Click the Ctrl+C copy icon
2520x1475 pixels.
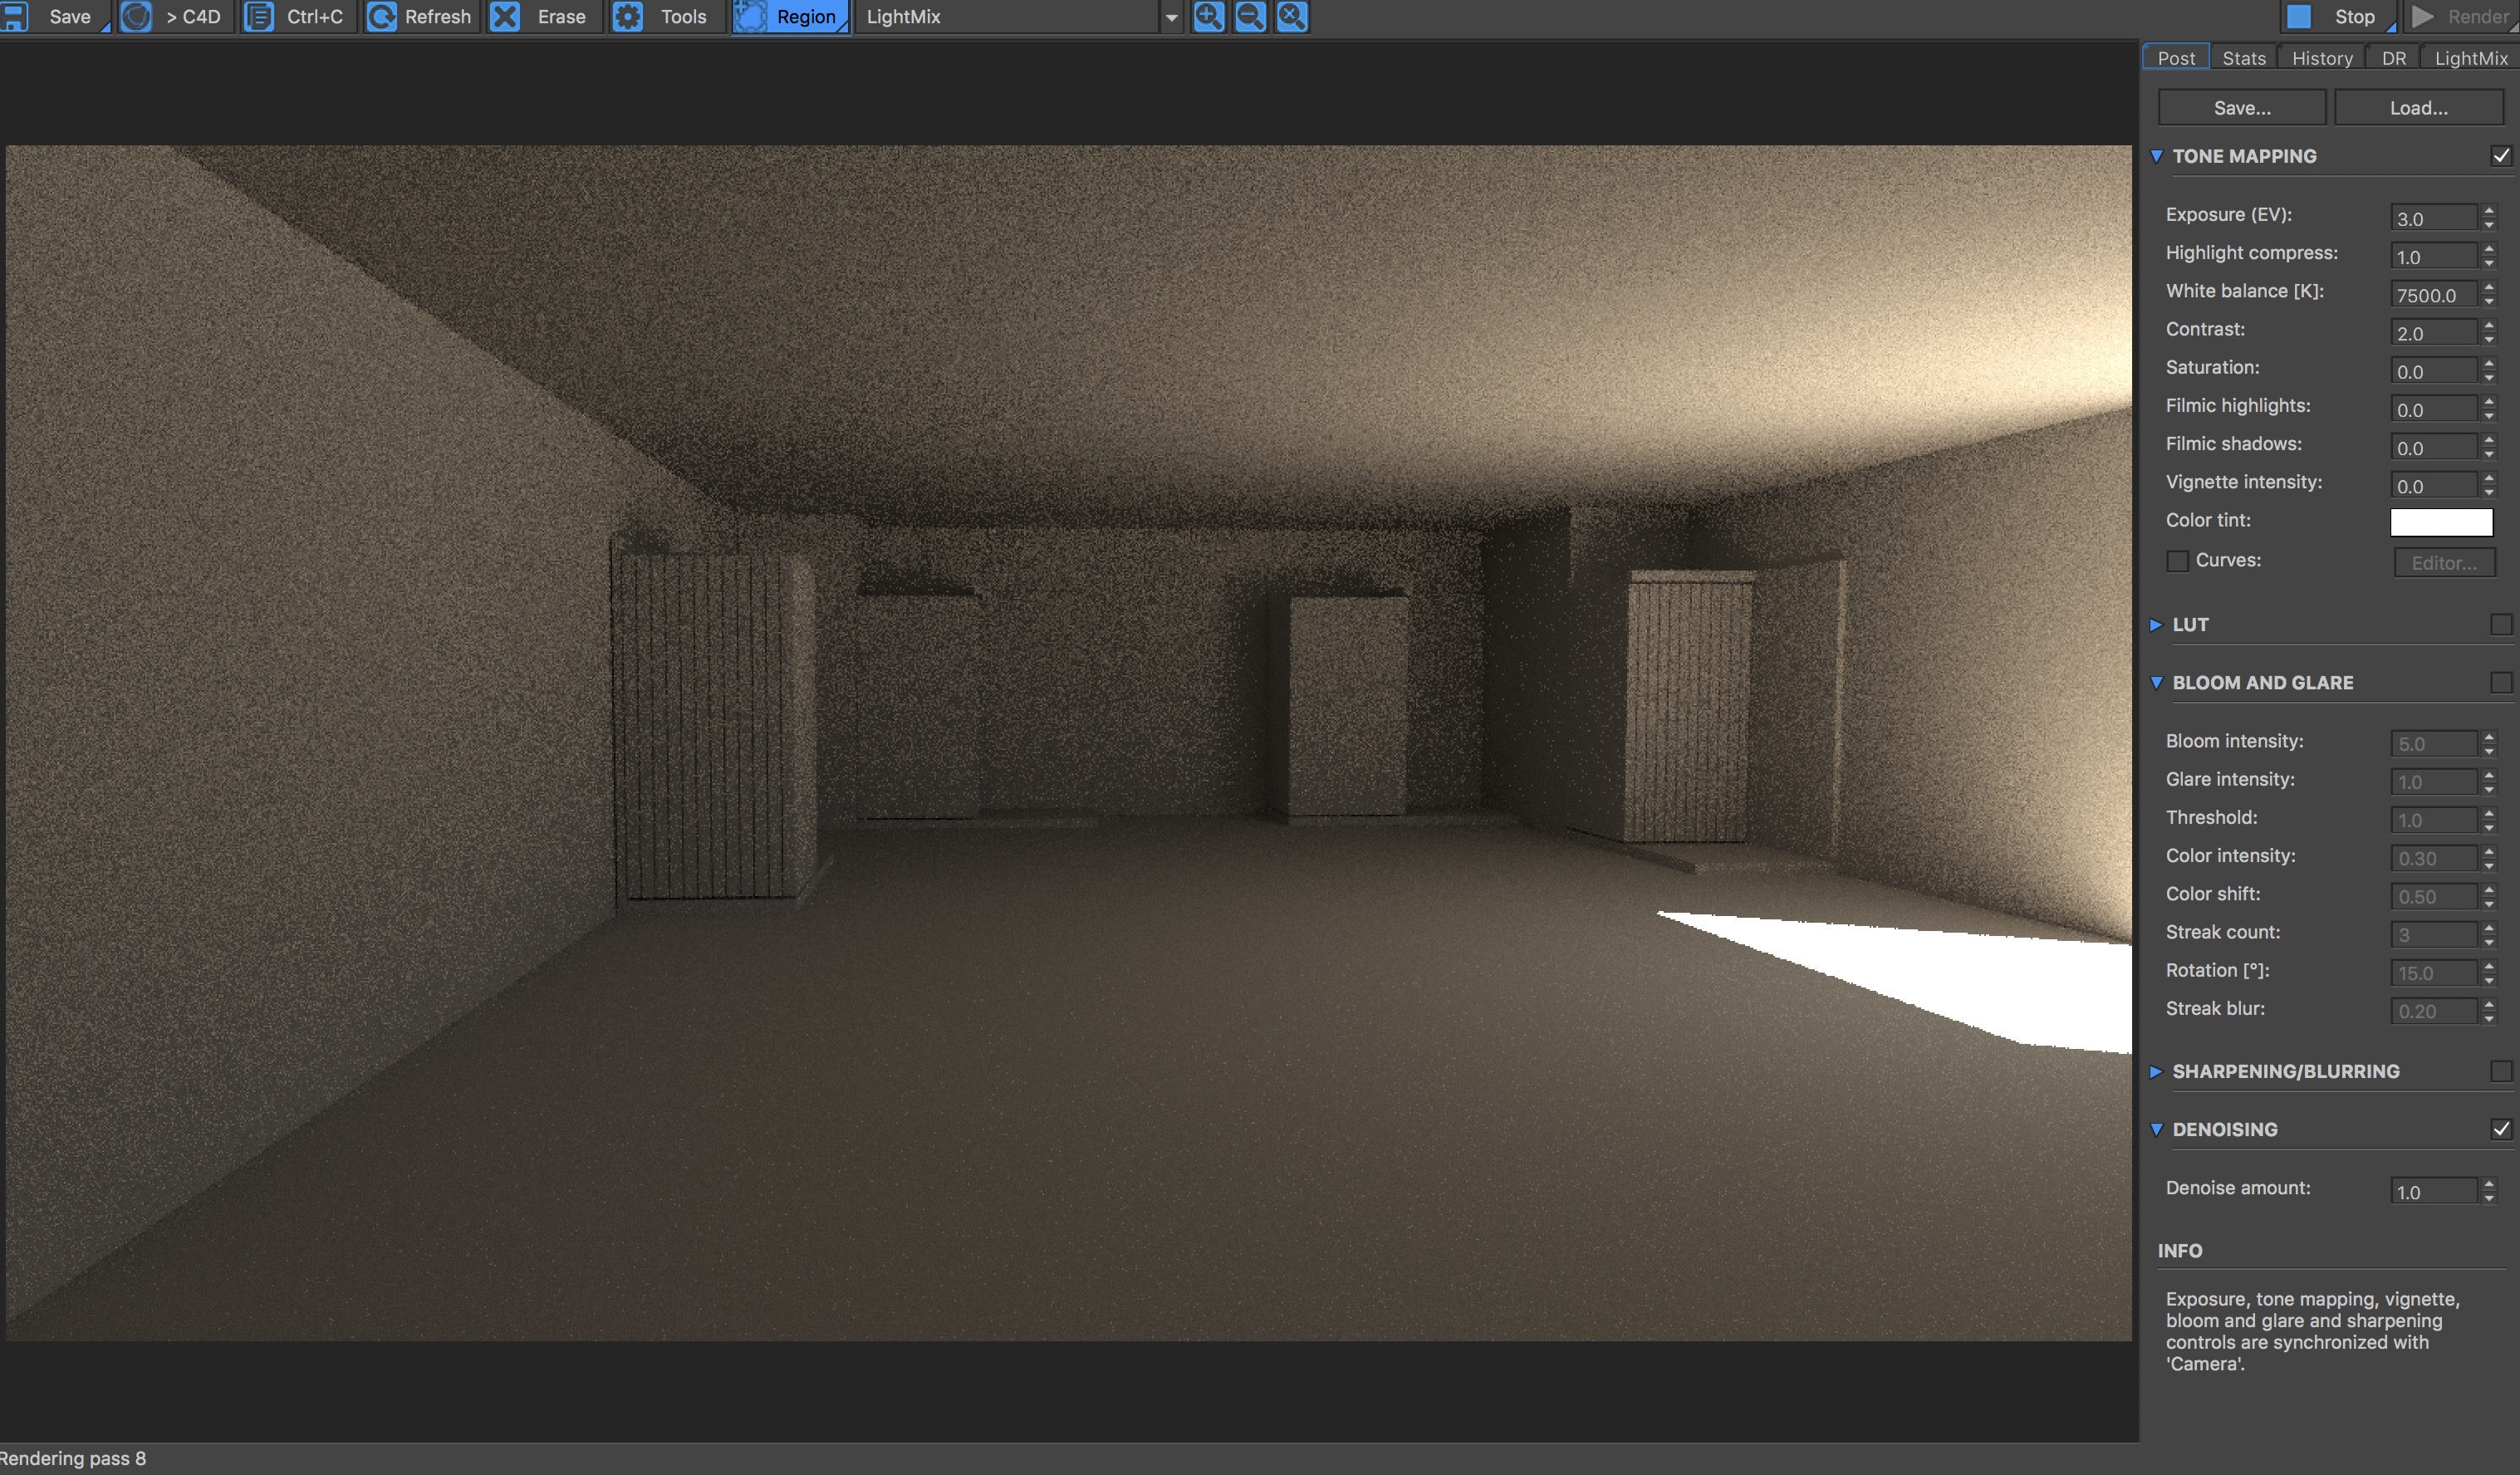coord(259,16)
